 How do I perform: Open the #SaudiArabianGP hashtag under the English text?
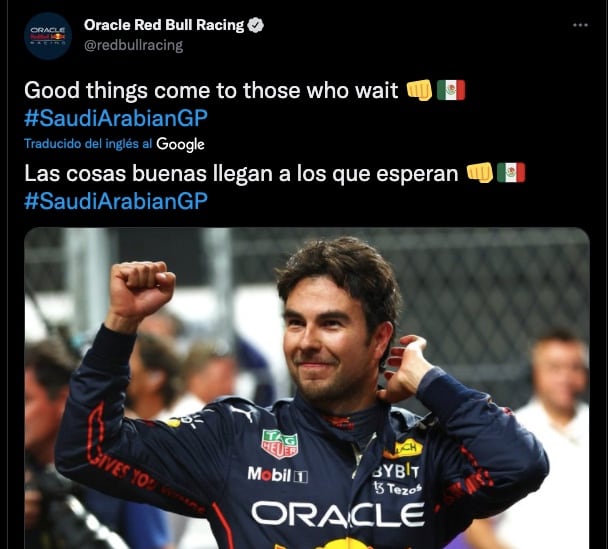point(116,118)
